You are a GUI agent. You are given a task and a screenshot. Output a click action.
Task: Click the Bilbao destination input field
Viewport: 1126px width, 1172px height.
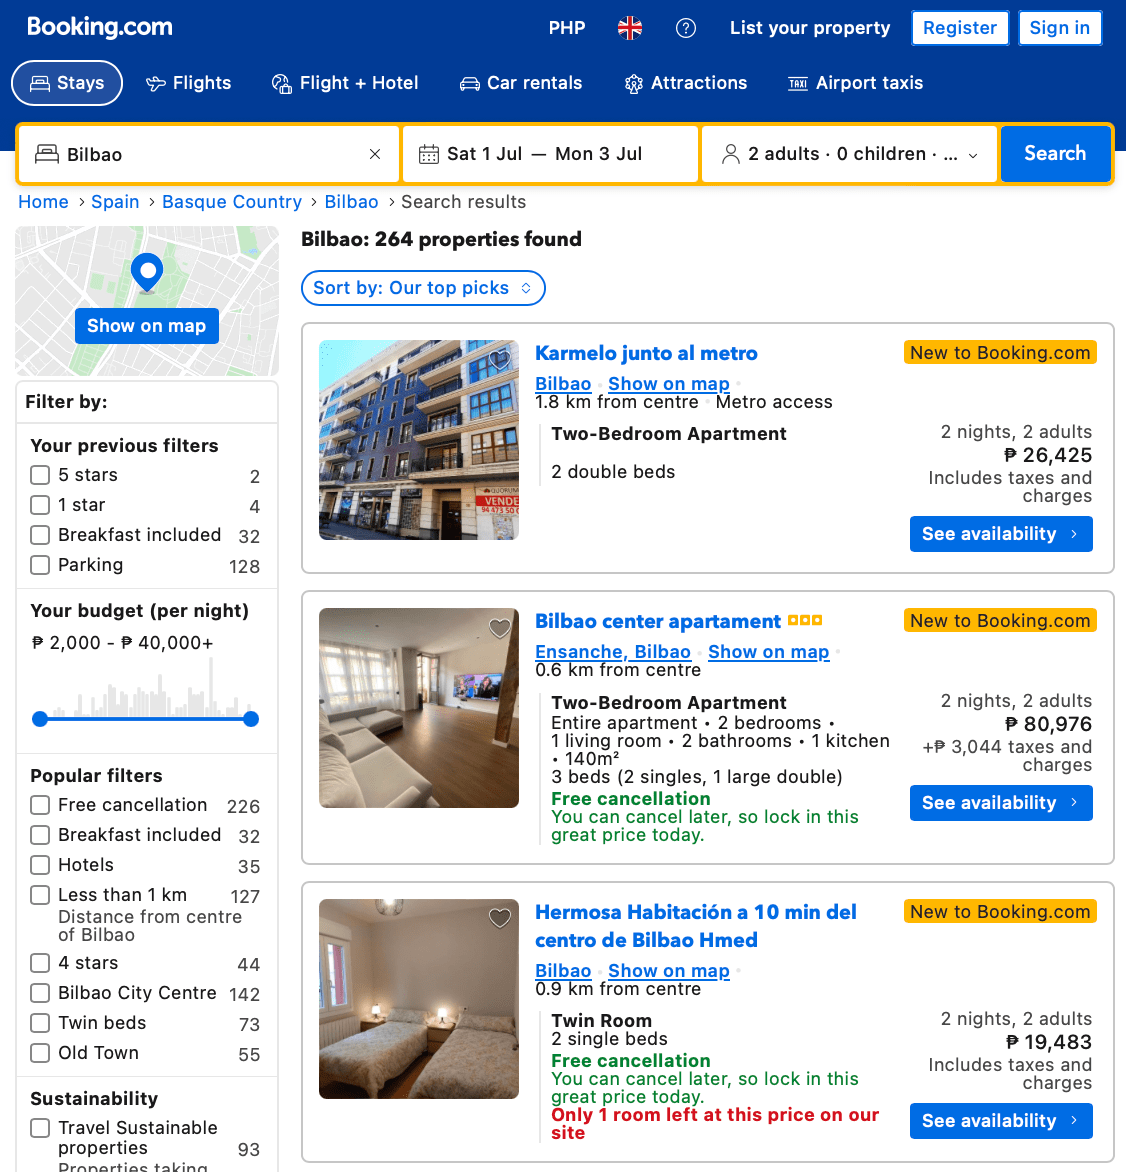click(x=209, y=154)
